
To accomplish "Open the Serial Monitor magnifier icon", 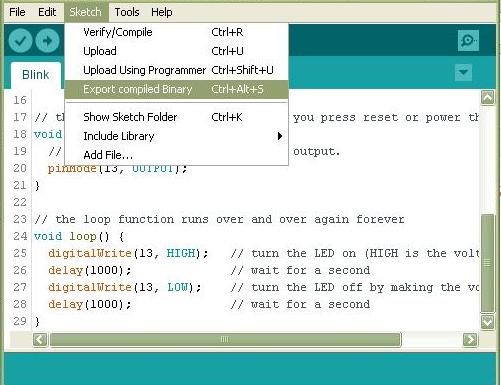I will (x=468, y=41).
